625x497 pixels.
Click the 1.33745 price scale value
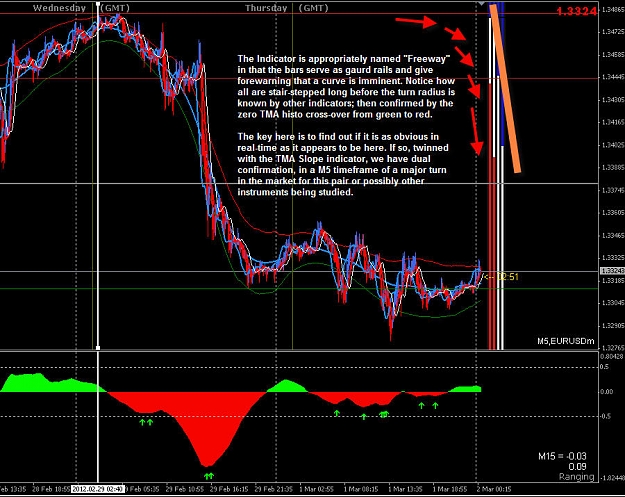tap(613, 190)
